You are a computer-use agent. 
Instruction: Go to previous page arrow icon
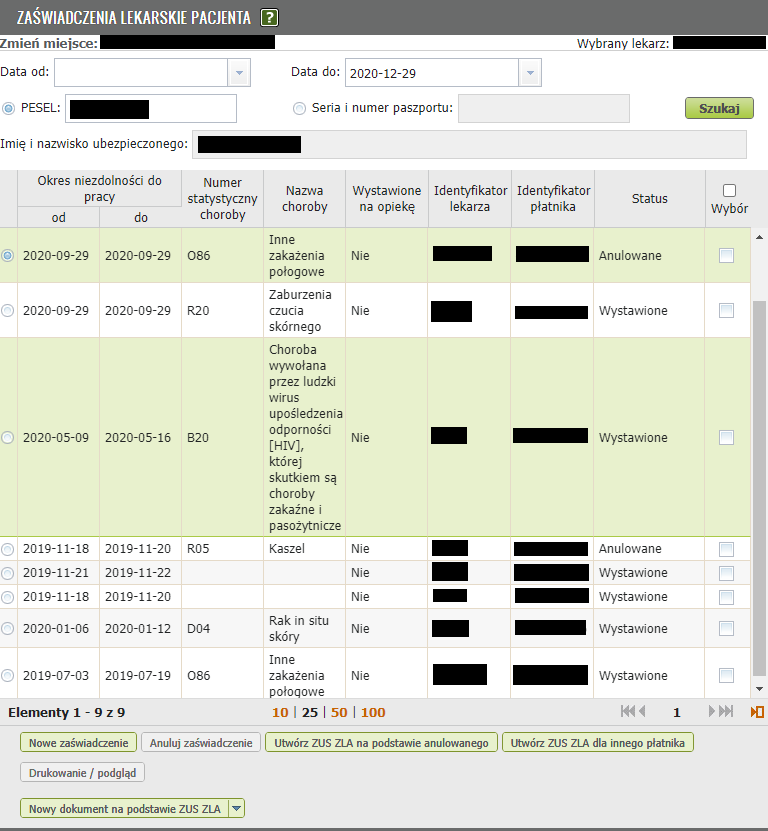(642, 711)
